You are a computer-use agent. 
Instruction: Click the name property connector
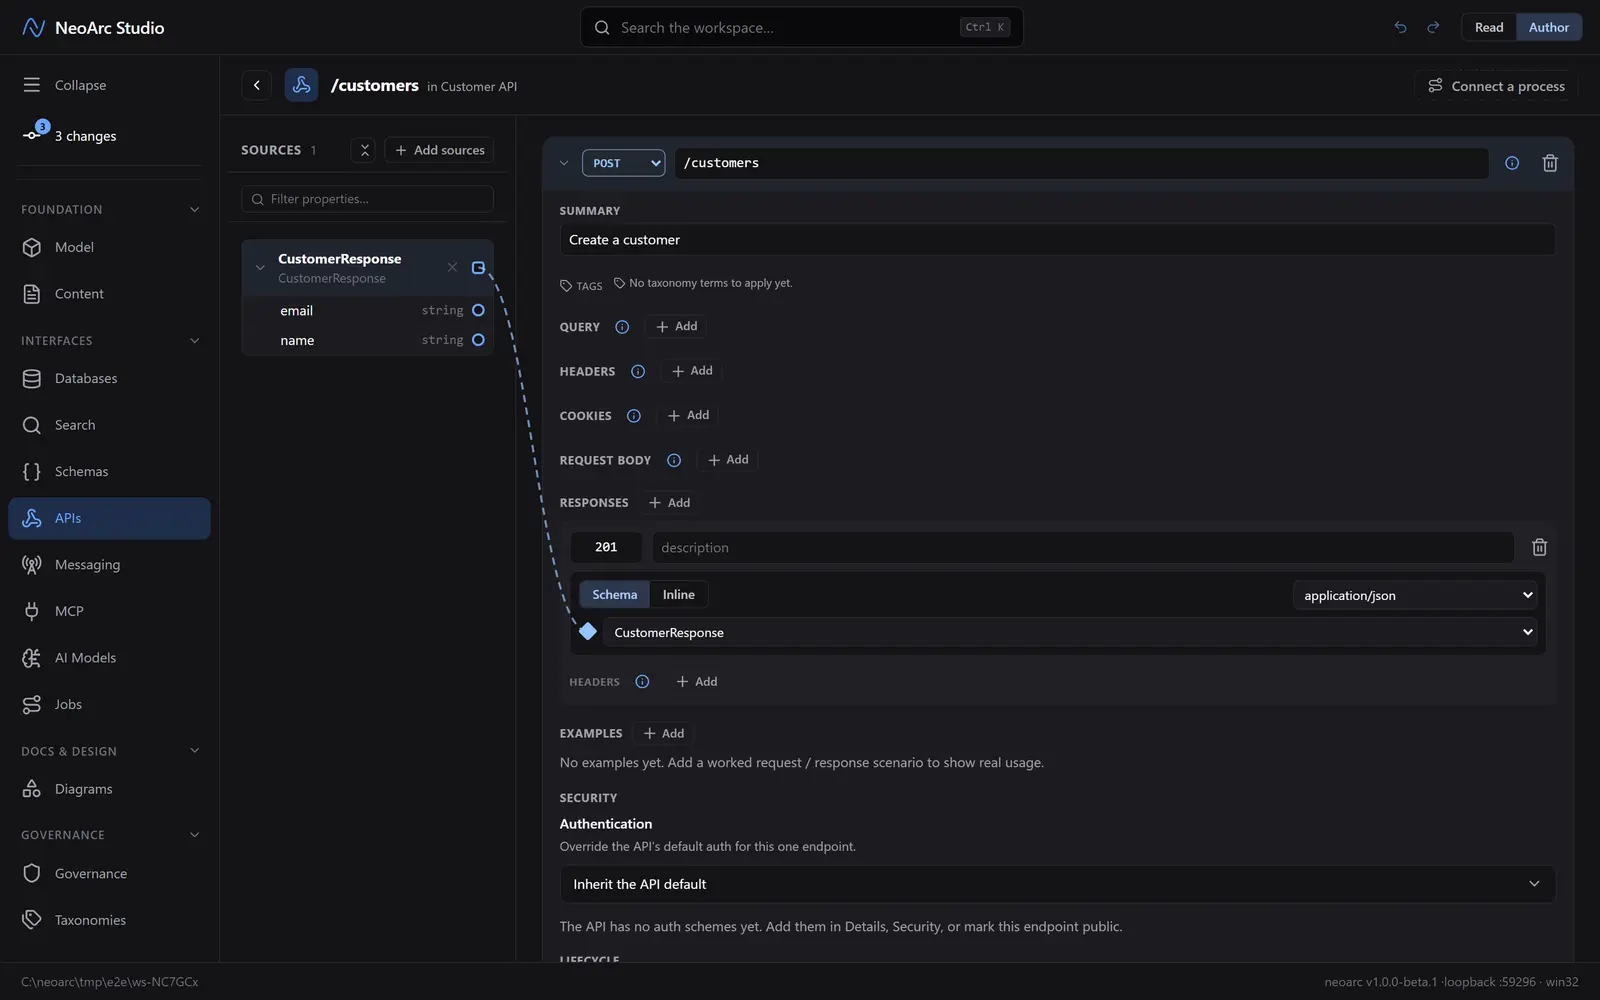[x=478, y=340]
